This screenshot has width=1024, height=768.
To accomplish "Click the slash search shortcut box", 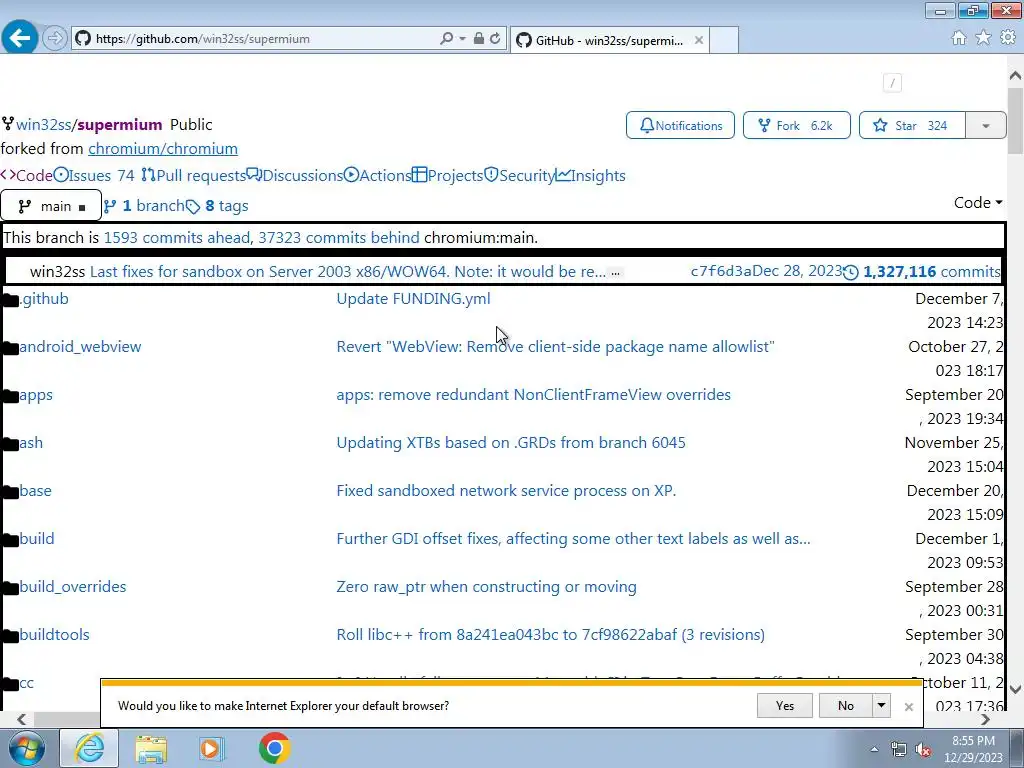I will tap(892, 83).
